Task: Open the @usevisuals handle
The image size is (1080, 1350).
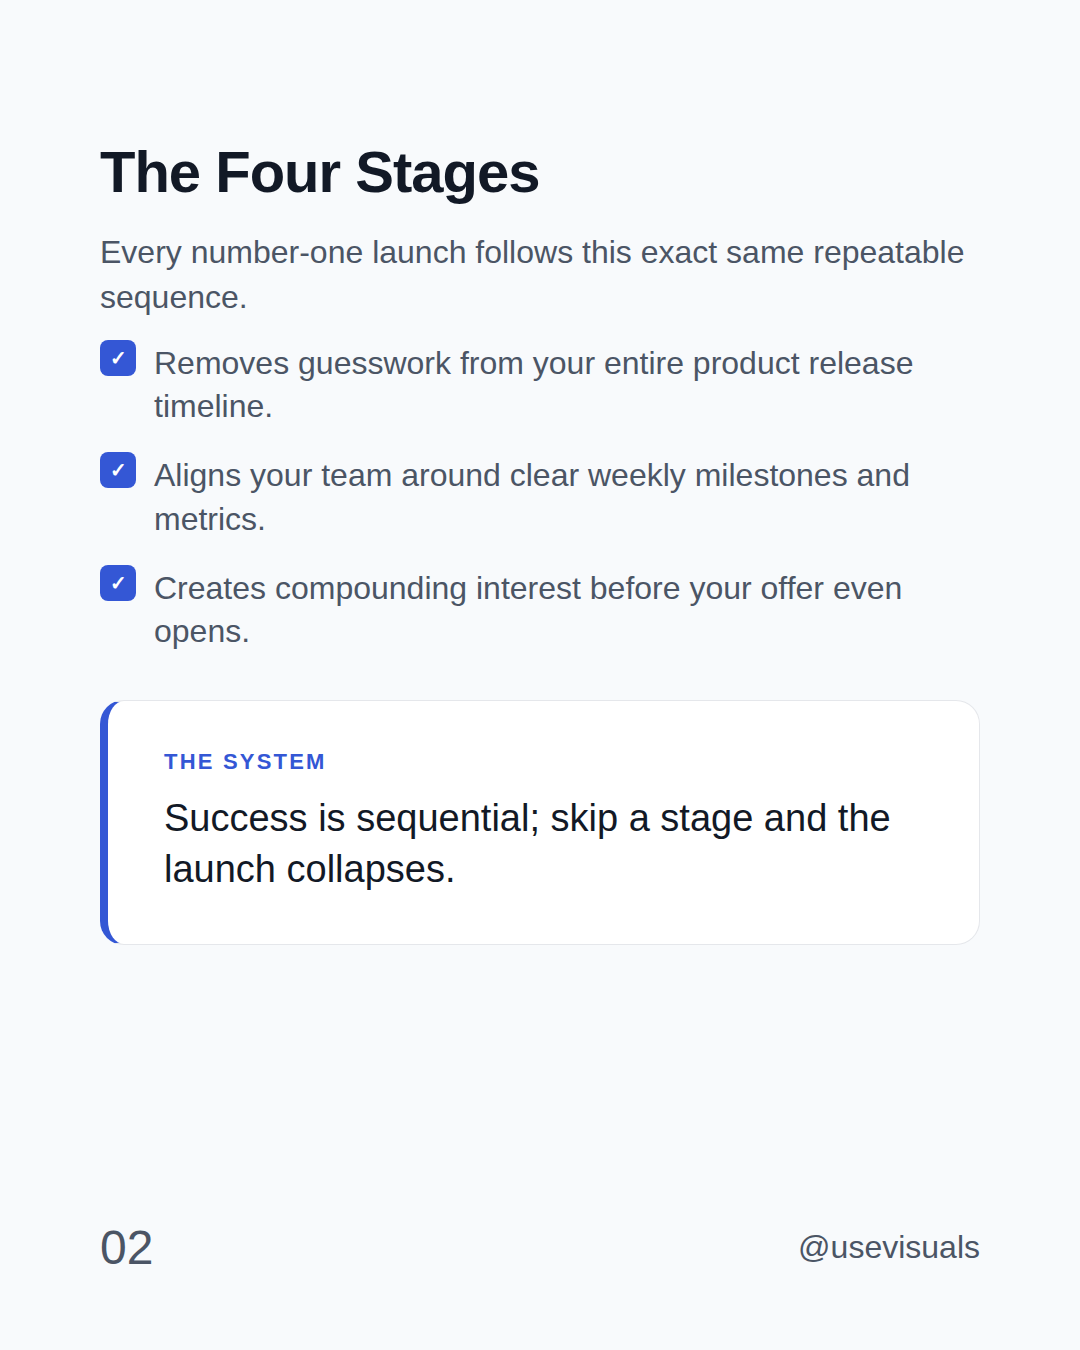Action: coord(889,1247)
